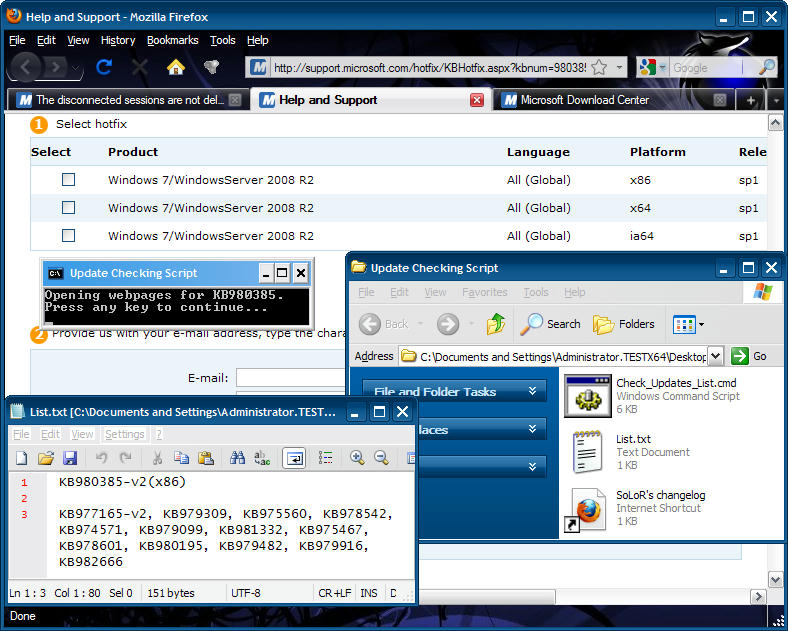
Task: Check the ia64 platform hotfix checkbox
Action: 68,236
